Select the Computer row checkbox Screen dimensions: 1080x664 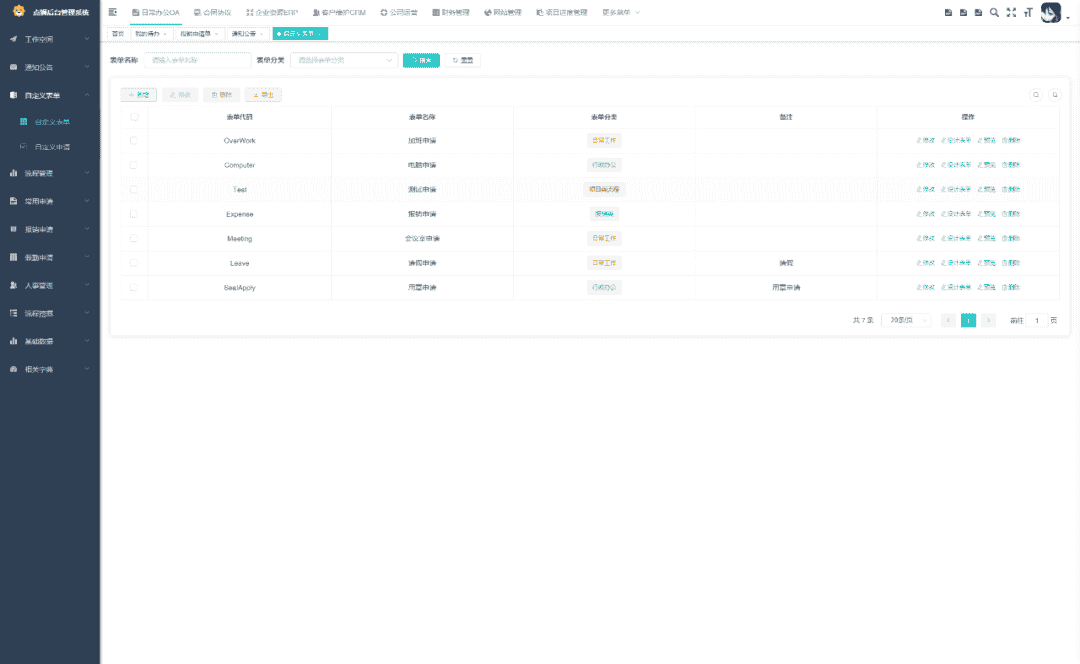134,165
